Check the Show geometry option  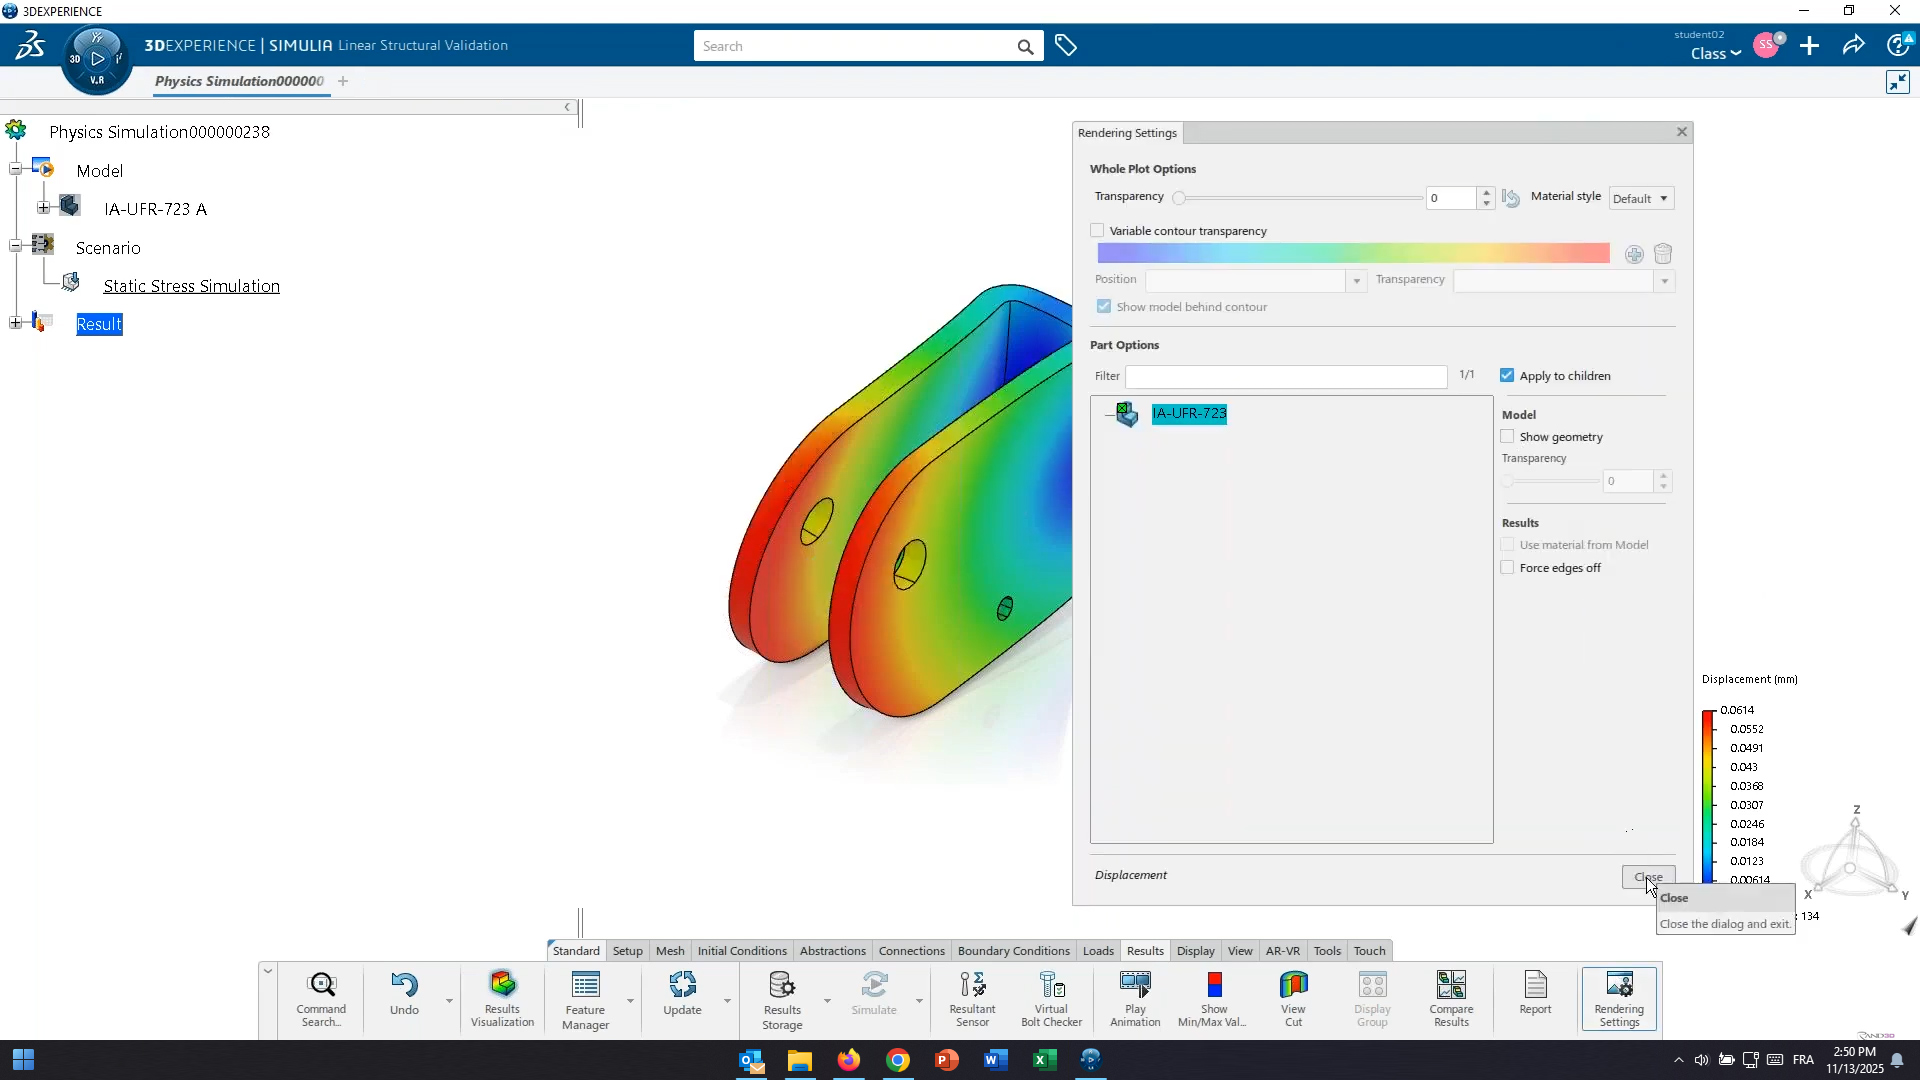point(1507,436)
